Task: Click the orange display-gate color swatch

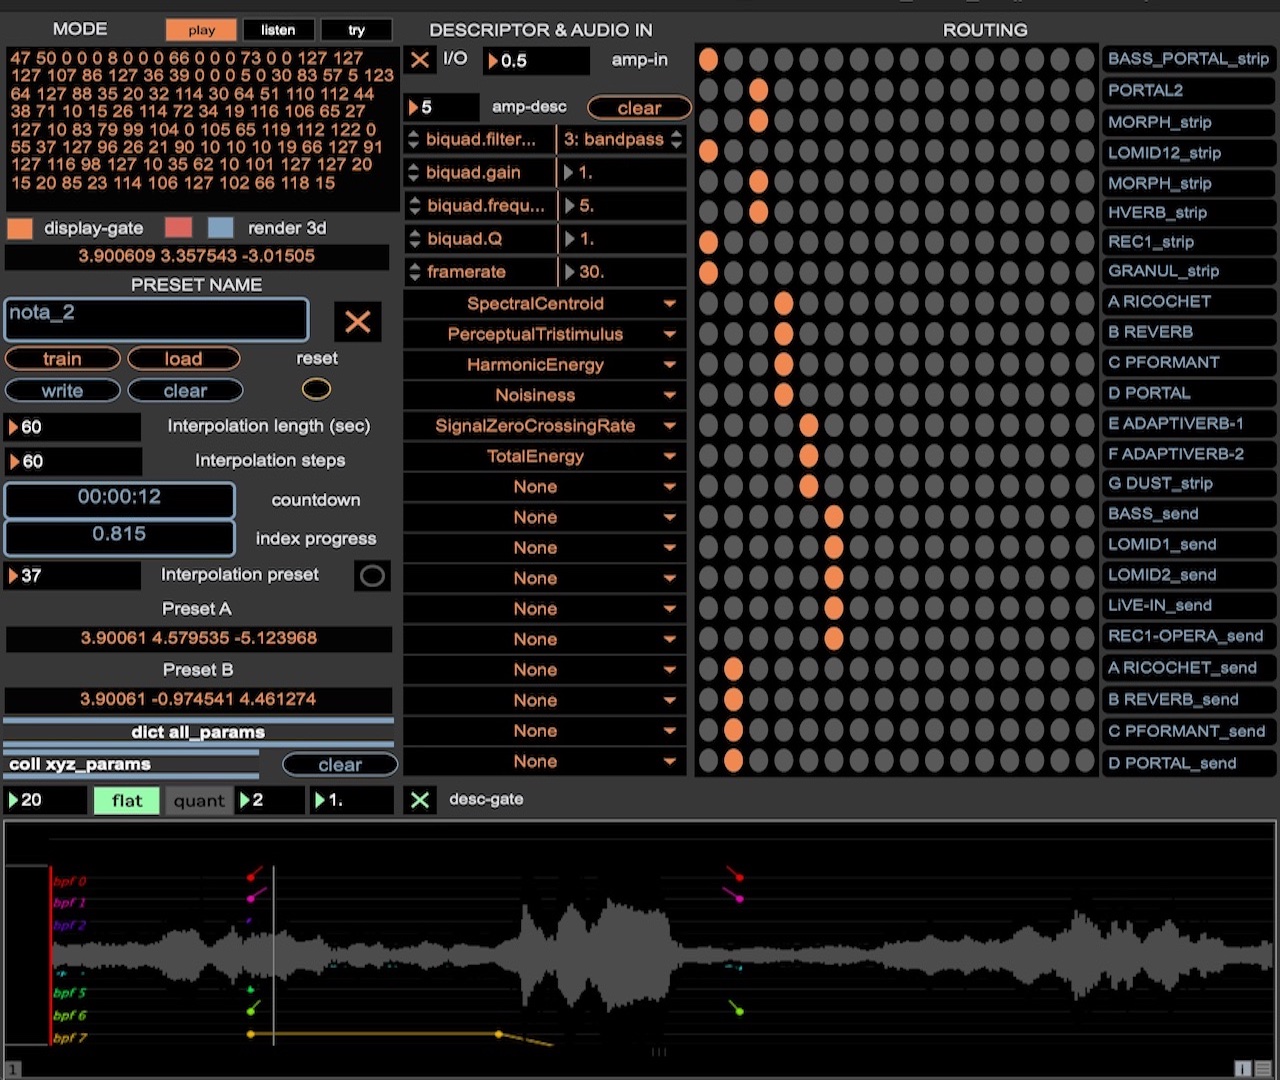Action: point(18,228)
